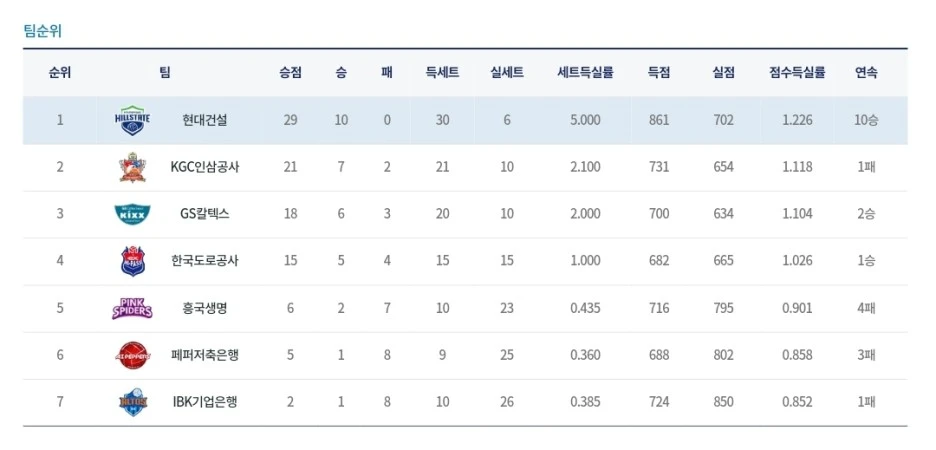This screenshot has width=936, height=450.
Task: Click the 승점 column header
Action: point(290,73)
